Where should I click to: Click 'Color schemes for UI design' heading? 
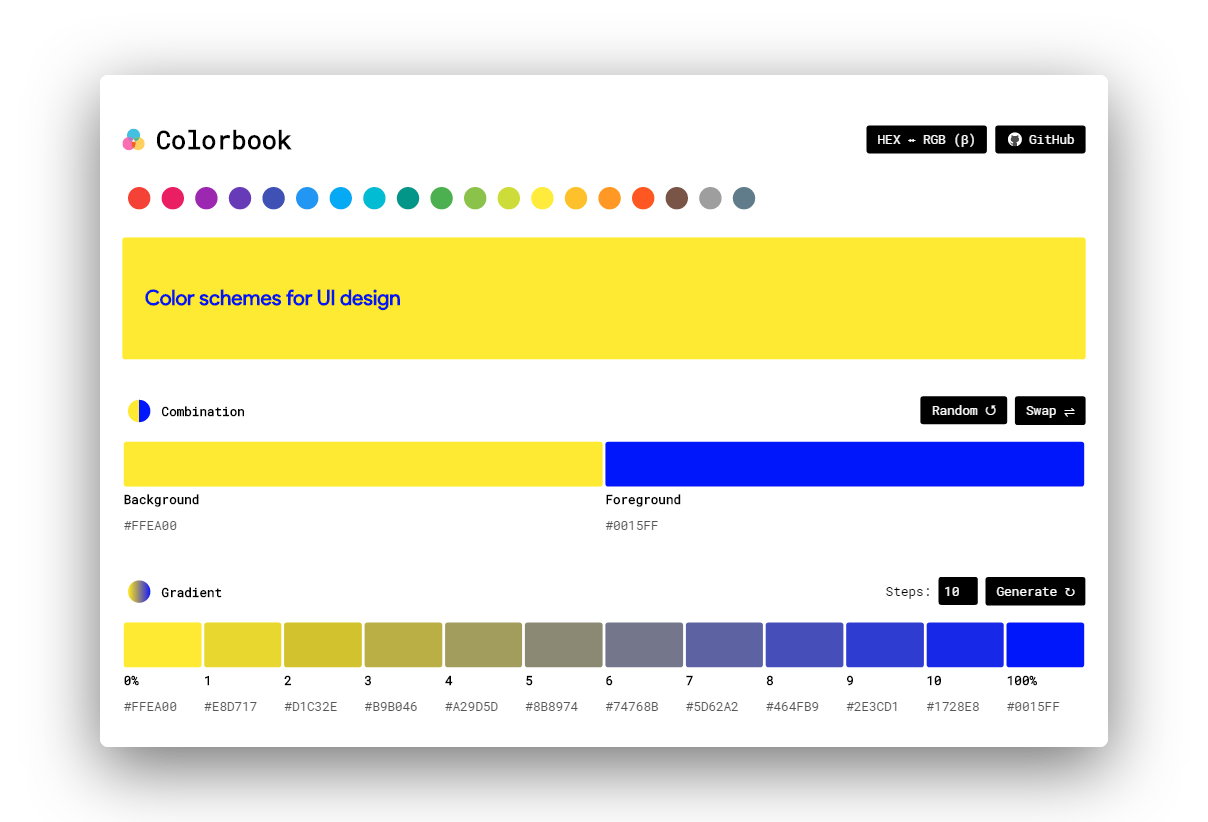tap(273, 298)
